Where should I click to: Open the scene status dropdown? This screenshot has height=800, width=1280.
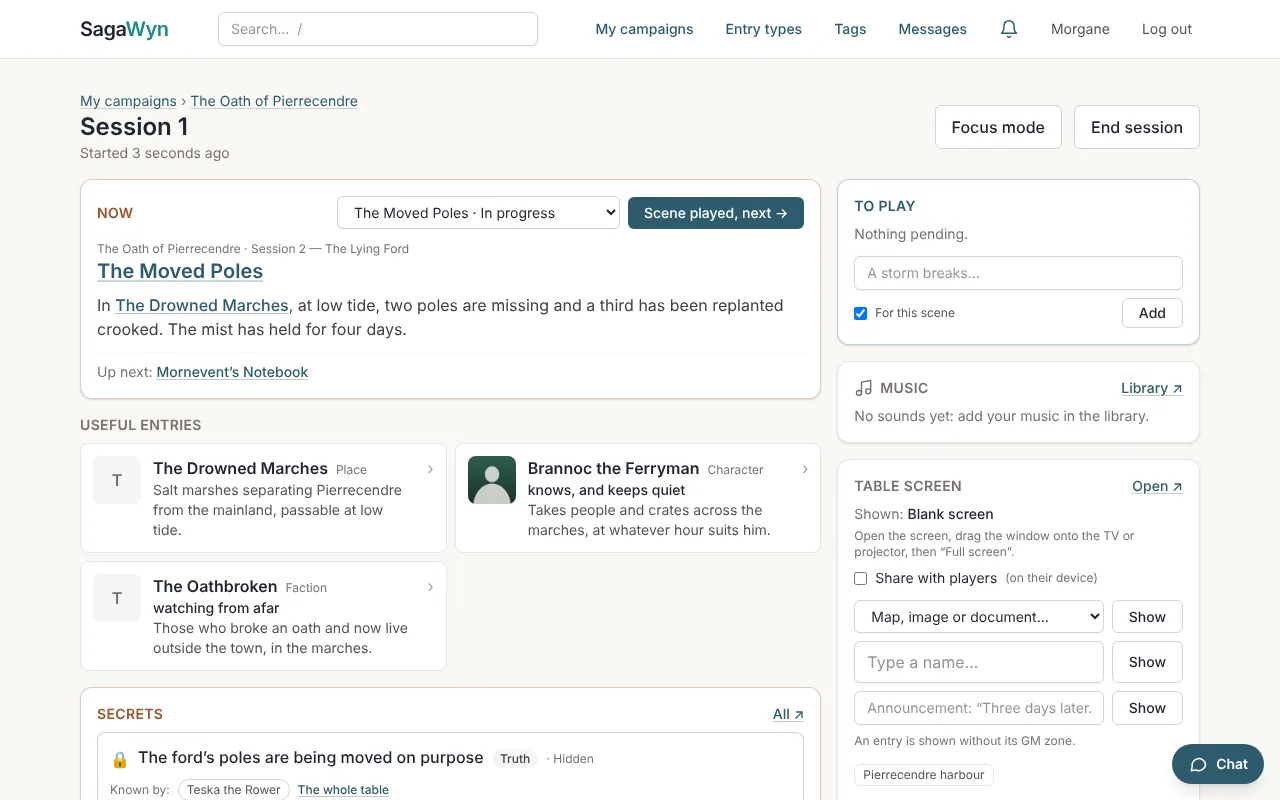(478, 213)
